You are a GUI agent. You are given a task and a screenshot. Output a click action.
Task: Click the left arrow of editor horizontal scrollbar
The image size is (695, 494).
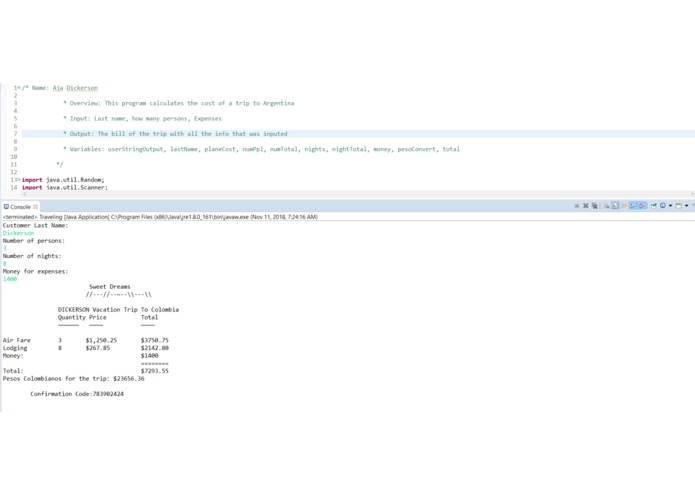click(x=24, y=194)
